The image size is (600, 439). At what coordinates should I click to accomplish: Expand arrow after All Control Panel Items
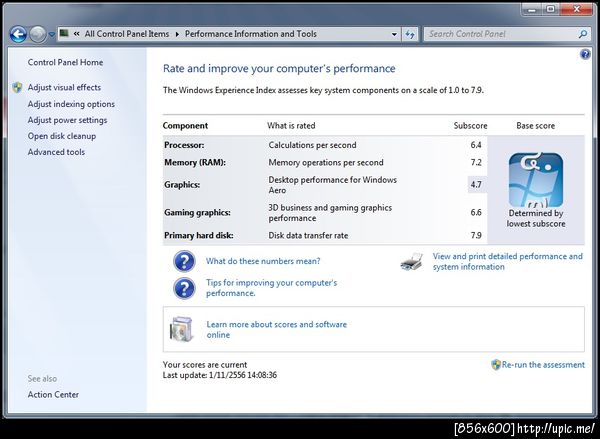tap(177, 34)
